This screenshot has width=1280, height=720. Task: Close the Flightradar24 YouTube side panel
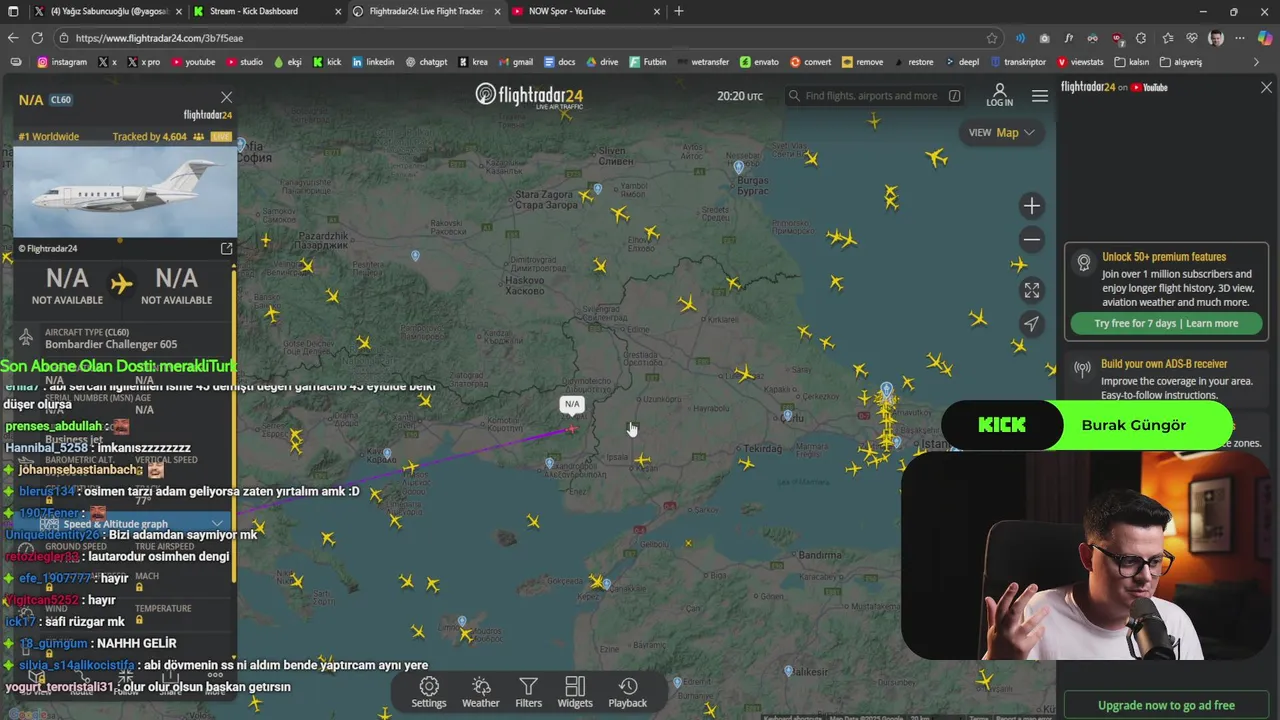click(x=1266, y=88)
